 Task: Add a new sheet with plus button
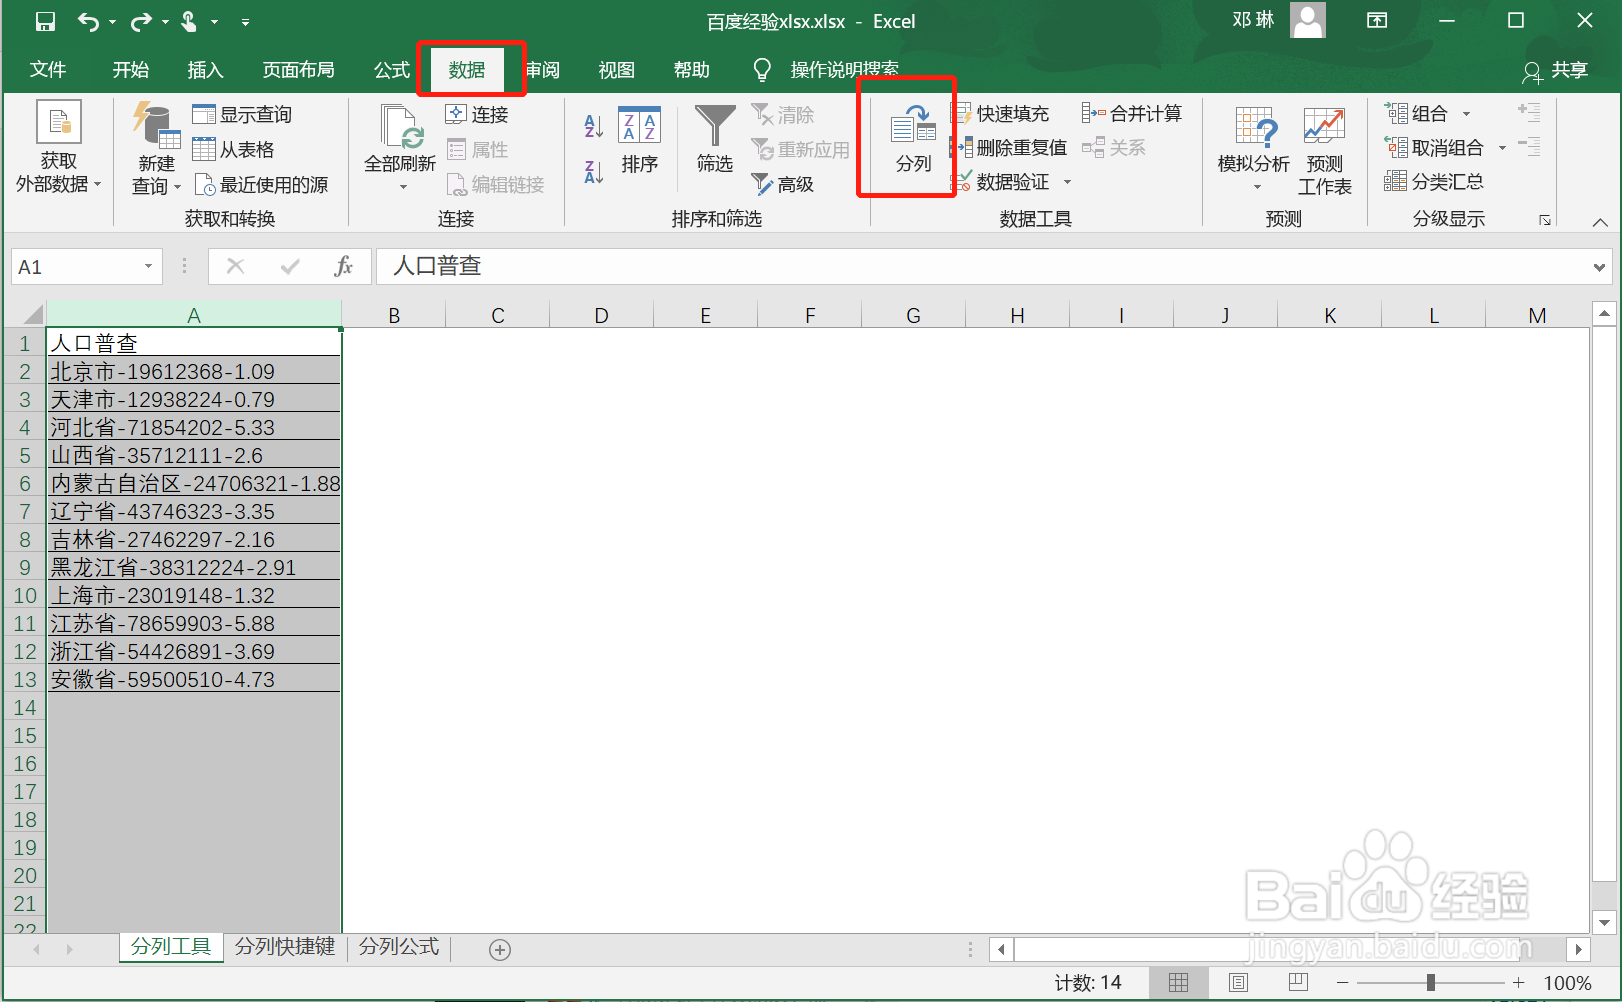tap(500, 949)
